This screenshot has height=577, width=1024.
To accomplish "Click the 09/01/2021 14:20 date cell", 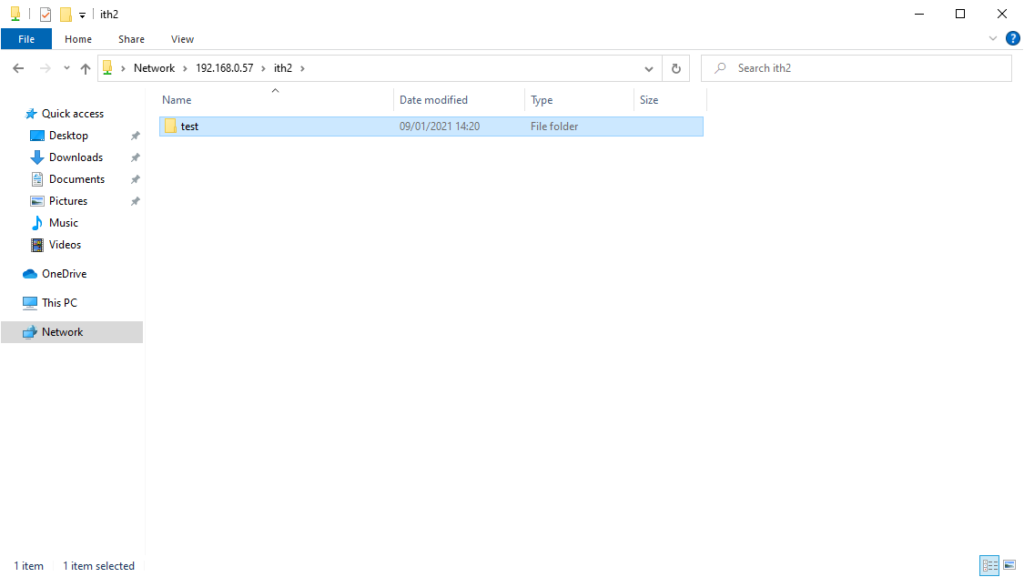I will click(440, 127).
